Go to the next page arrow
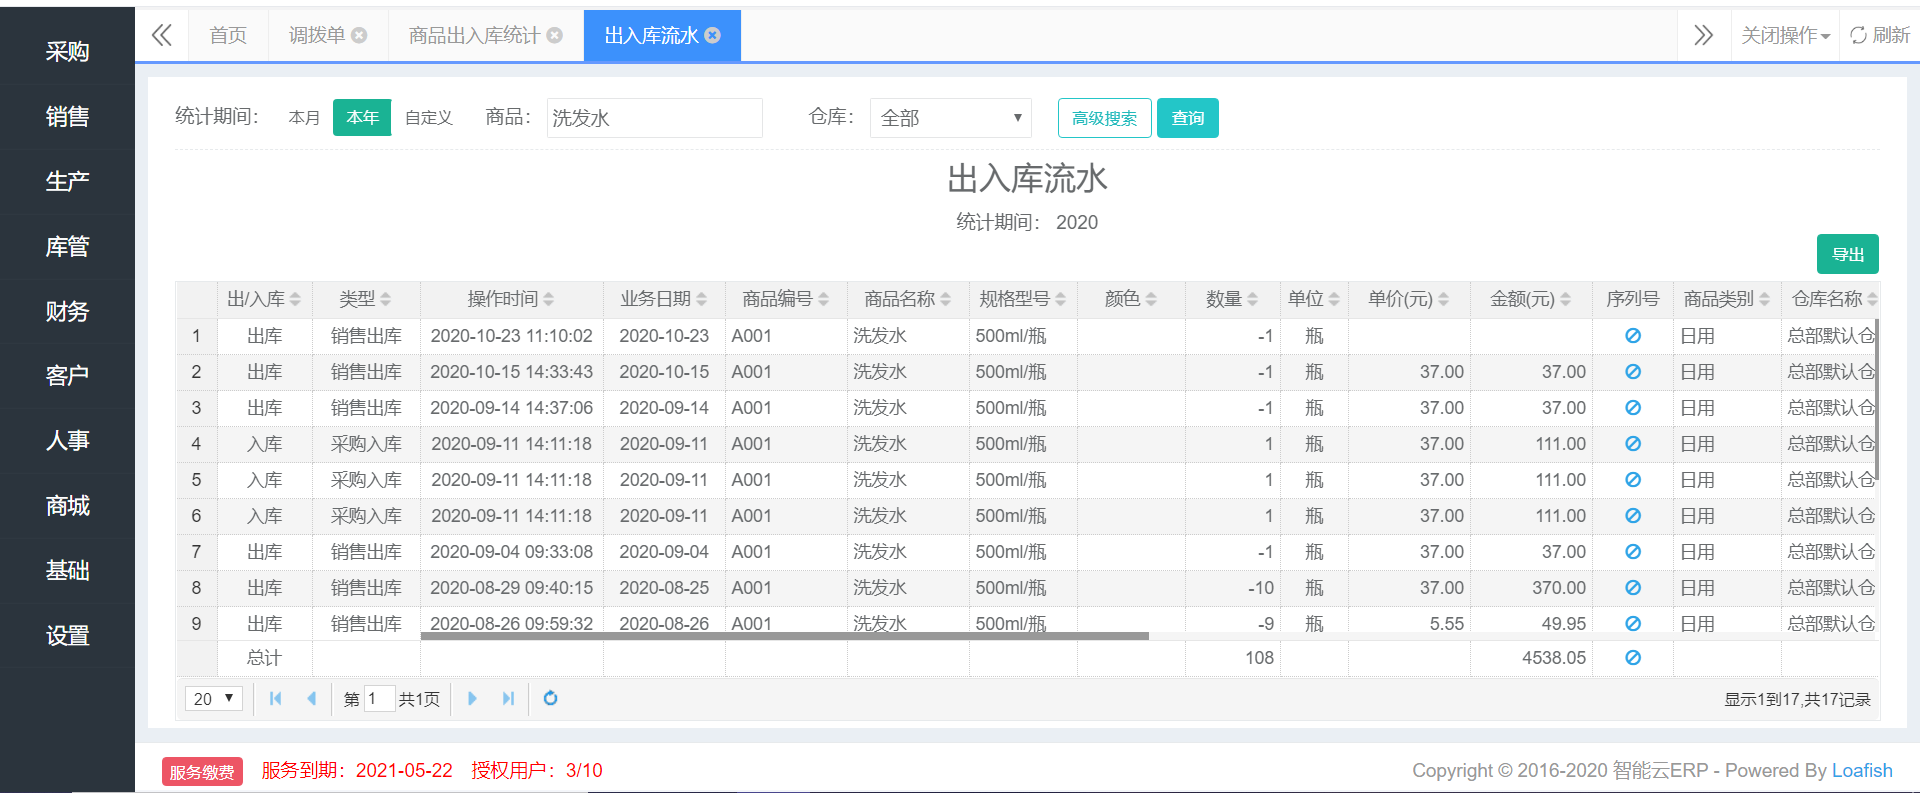This screenshot has height=793, width=1920. coord(472,698)
